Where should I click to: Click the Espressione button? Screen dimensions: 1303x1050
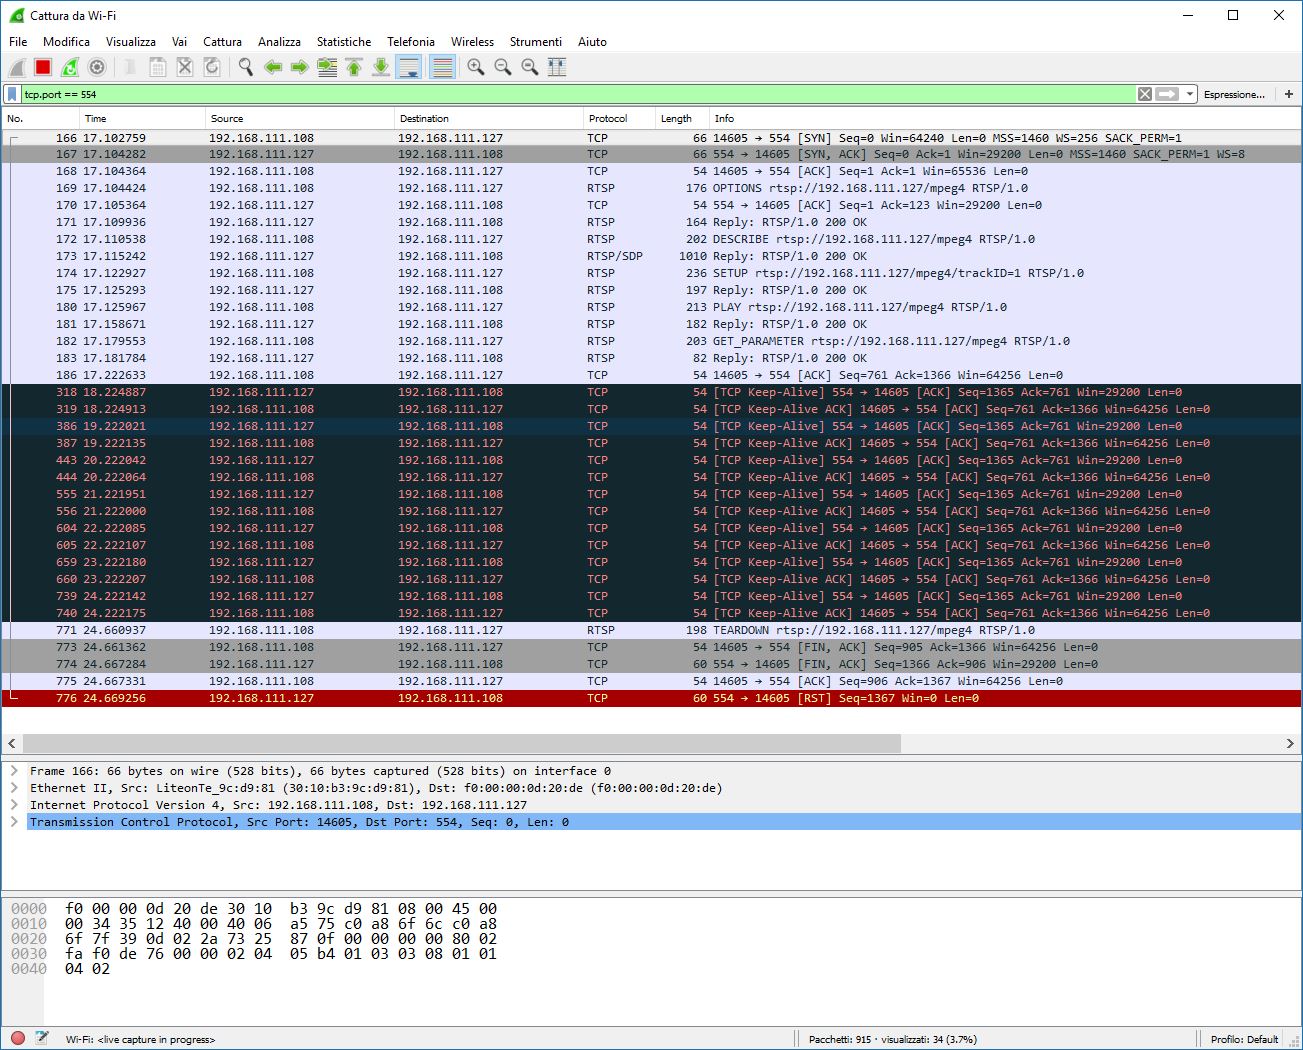(1236, 93)
